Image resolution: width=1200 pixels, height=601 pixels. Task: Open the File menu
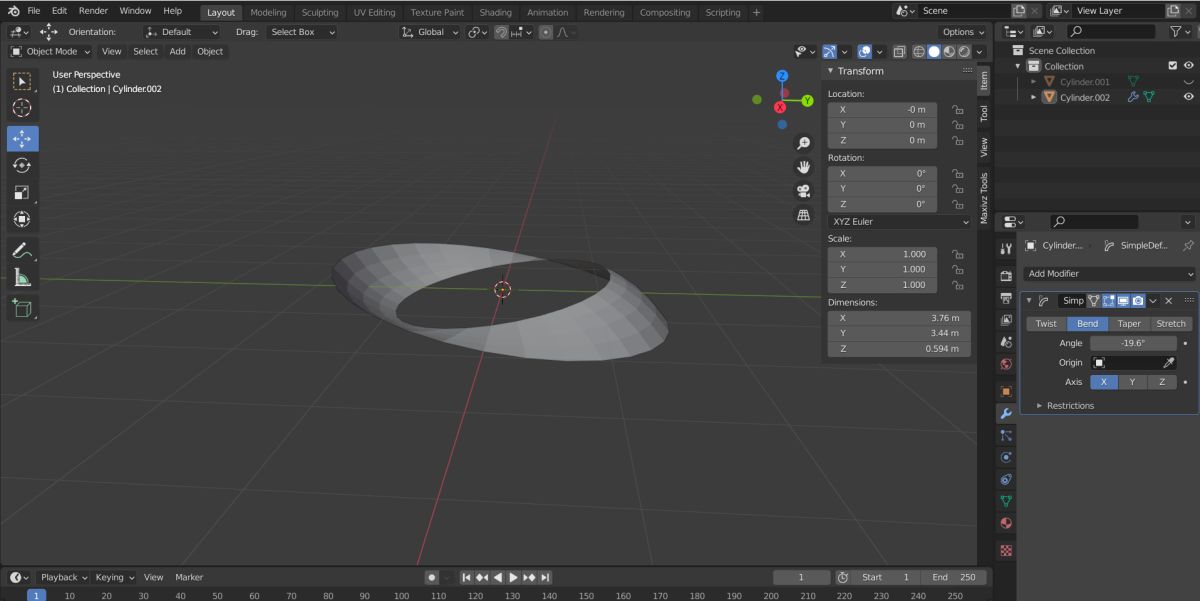[34, 11]
